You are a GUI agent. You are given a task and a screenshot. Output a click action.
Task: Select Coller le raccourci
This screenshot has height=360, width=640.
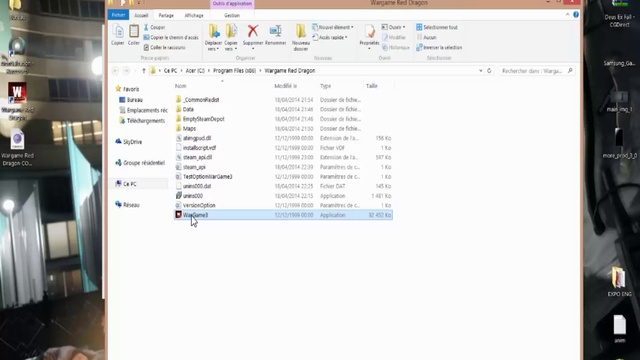[x=164, y=48]
